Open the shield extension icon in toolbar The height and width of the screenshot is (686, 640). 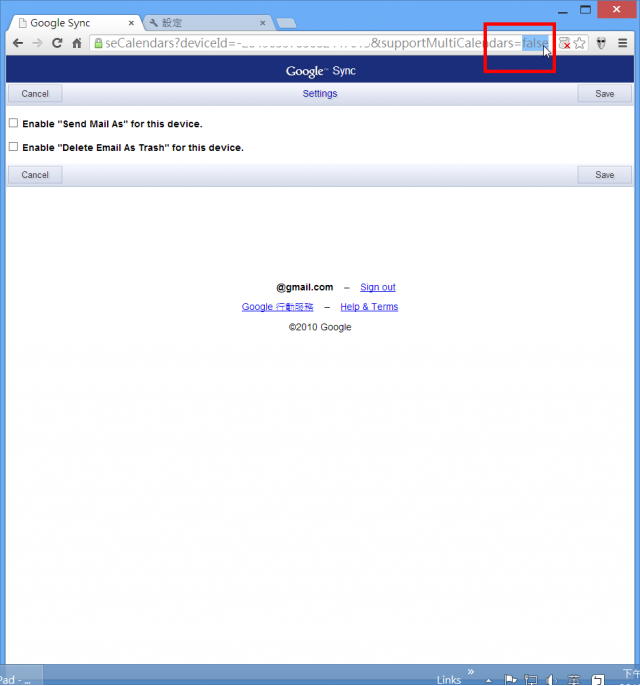601,43
